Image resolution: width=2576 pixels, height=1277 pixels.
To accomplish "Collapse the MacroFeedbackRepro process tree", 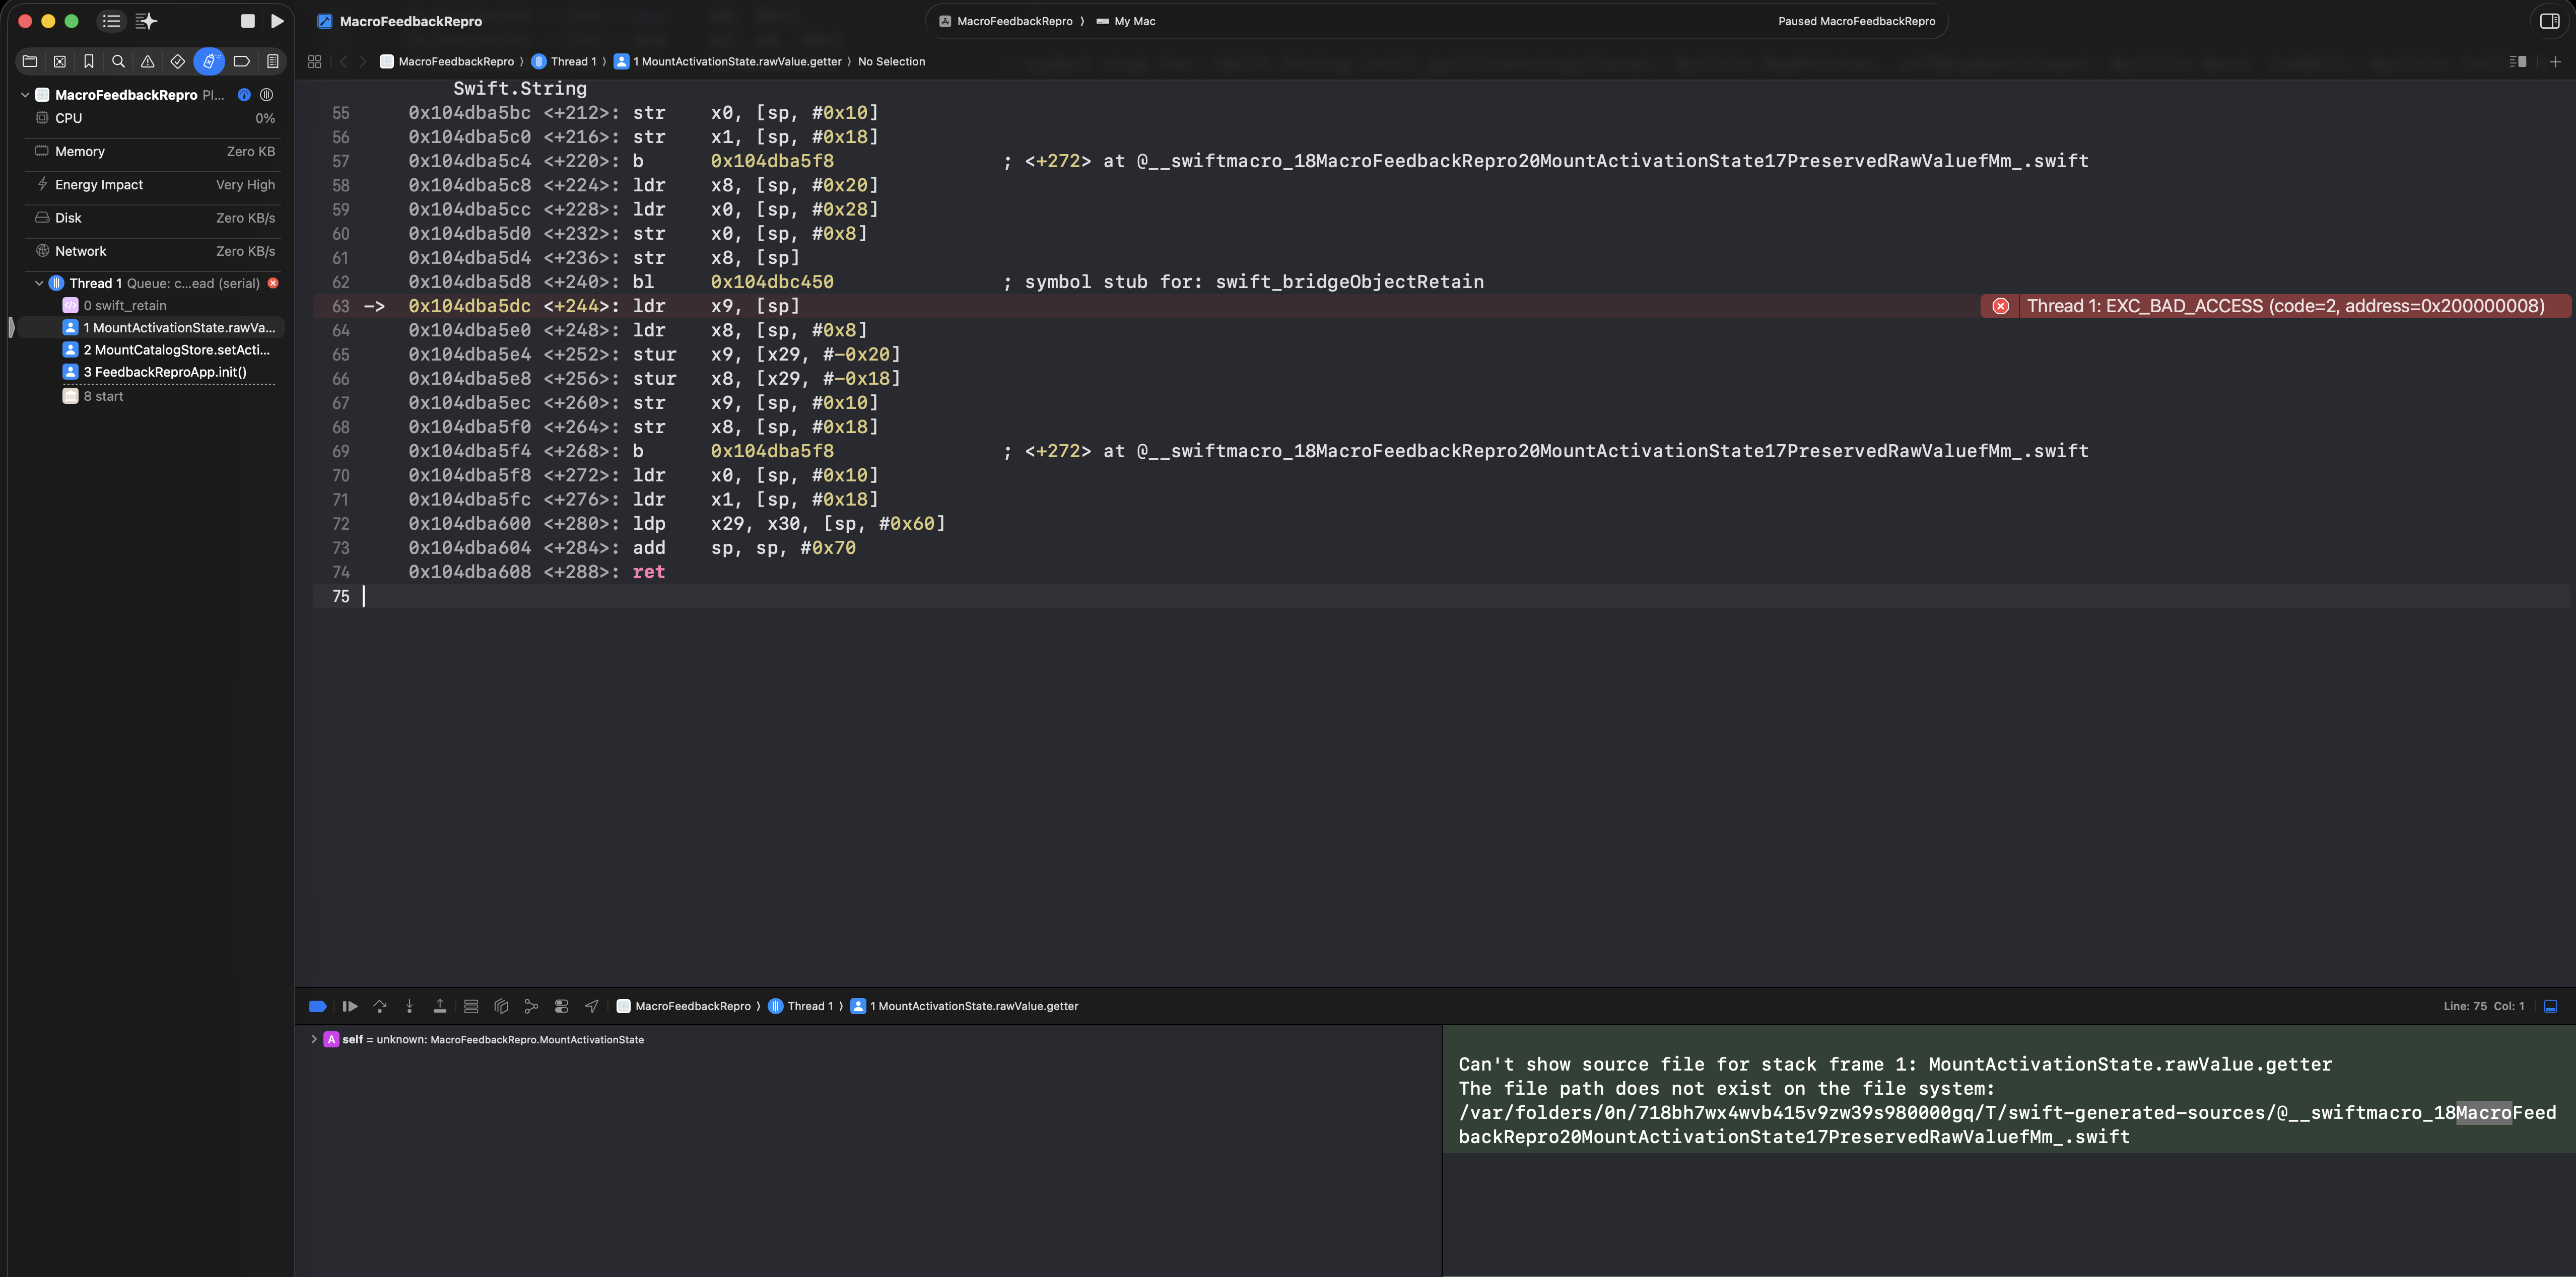I will 25,95.
